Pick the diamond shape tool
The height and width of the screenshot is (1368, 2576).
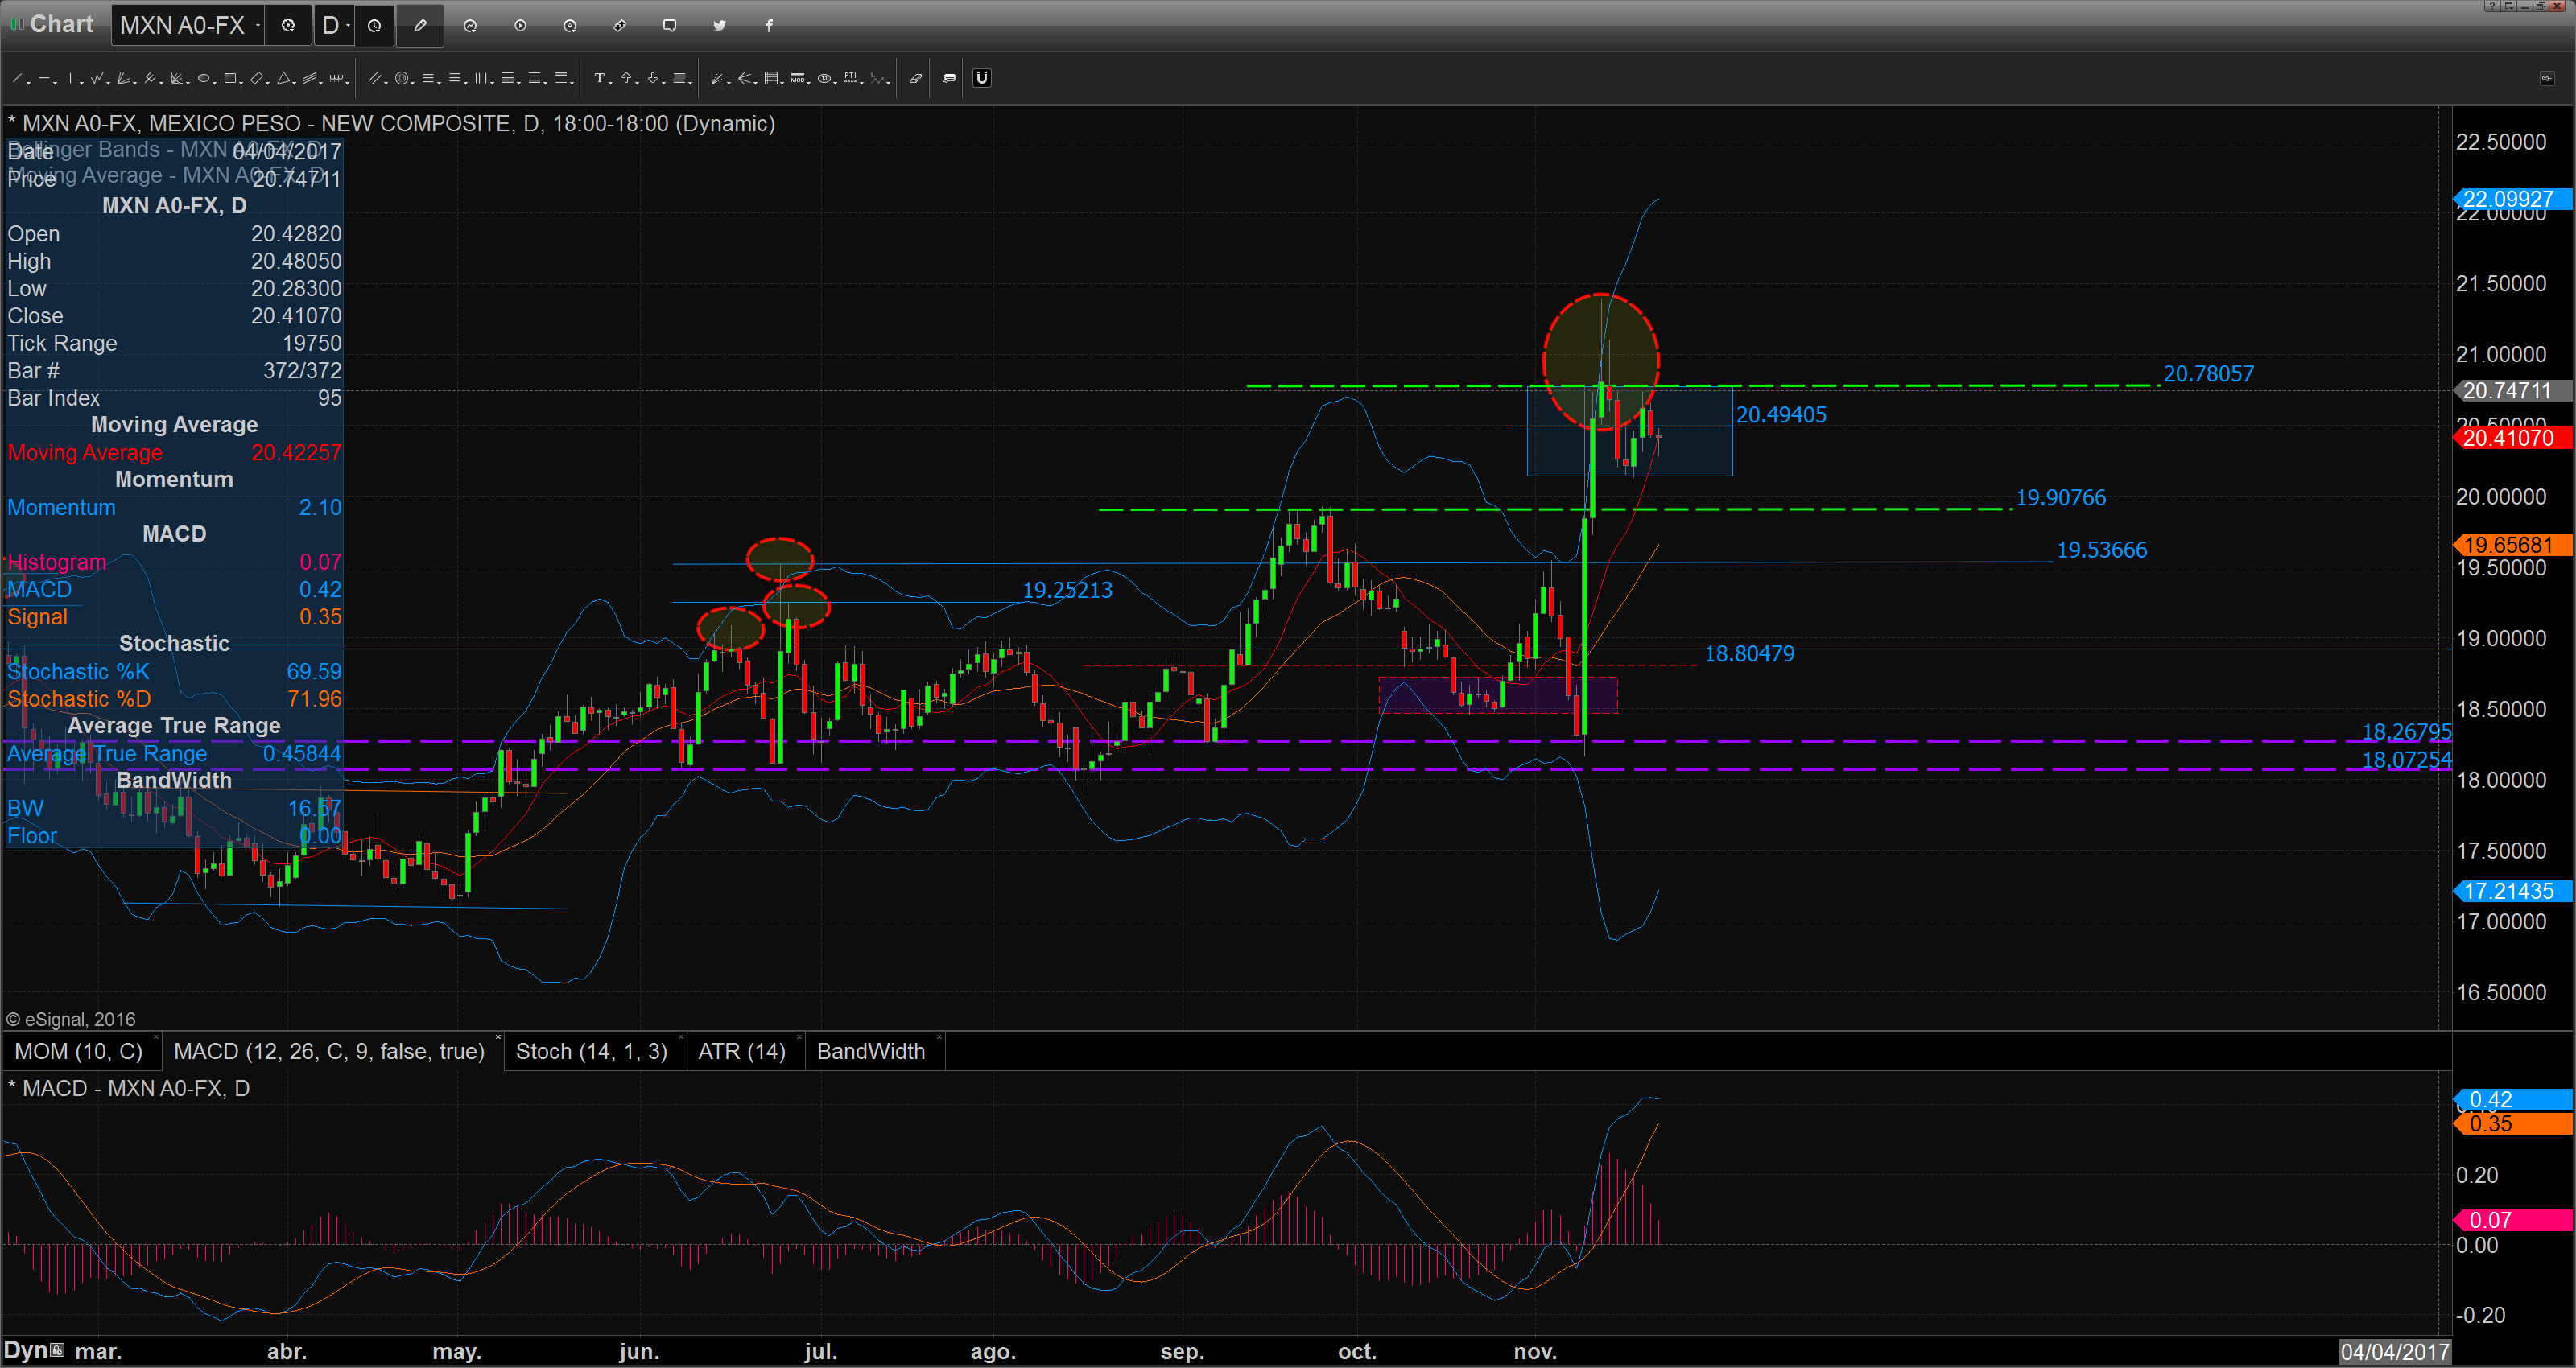point(256,78)
